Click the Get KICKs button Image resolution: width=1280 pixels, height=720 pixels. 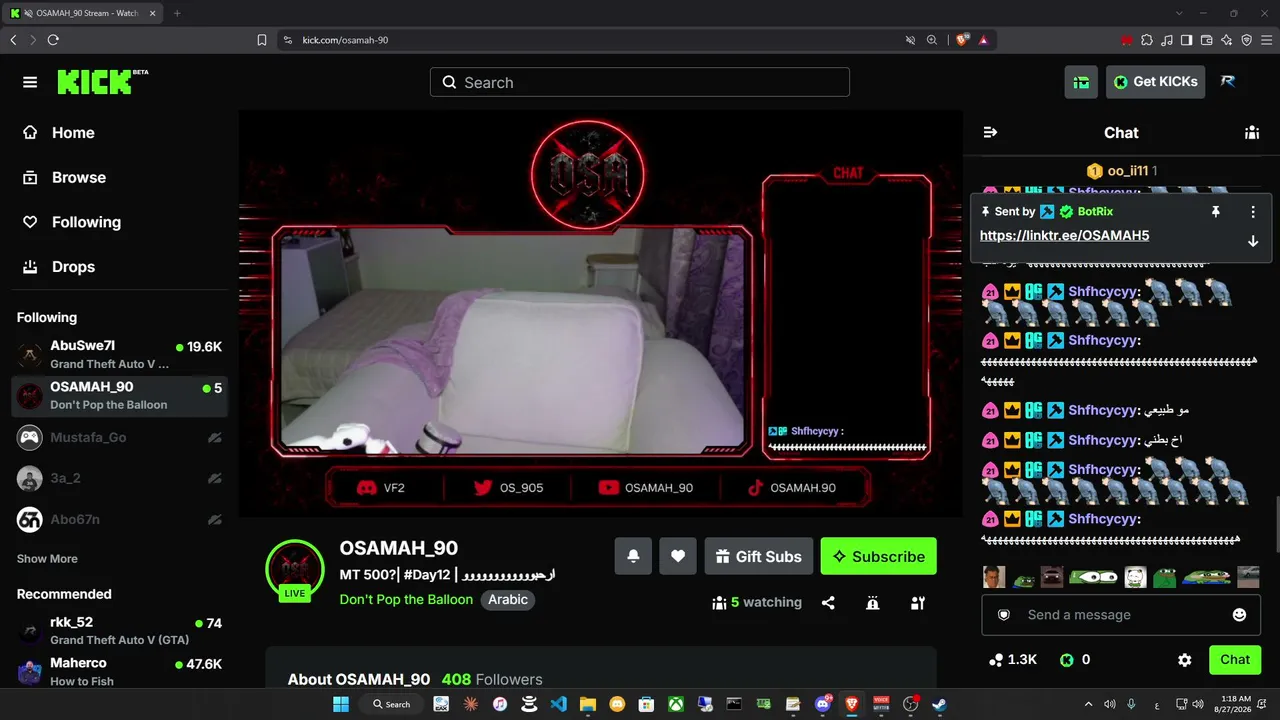click(1155, 82)
